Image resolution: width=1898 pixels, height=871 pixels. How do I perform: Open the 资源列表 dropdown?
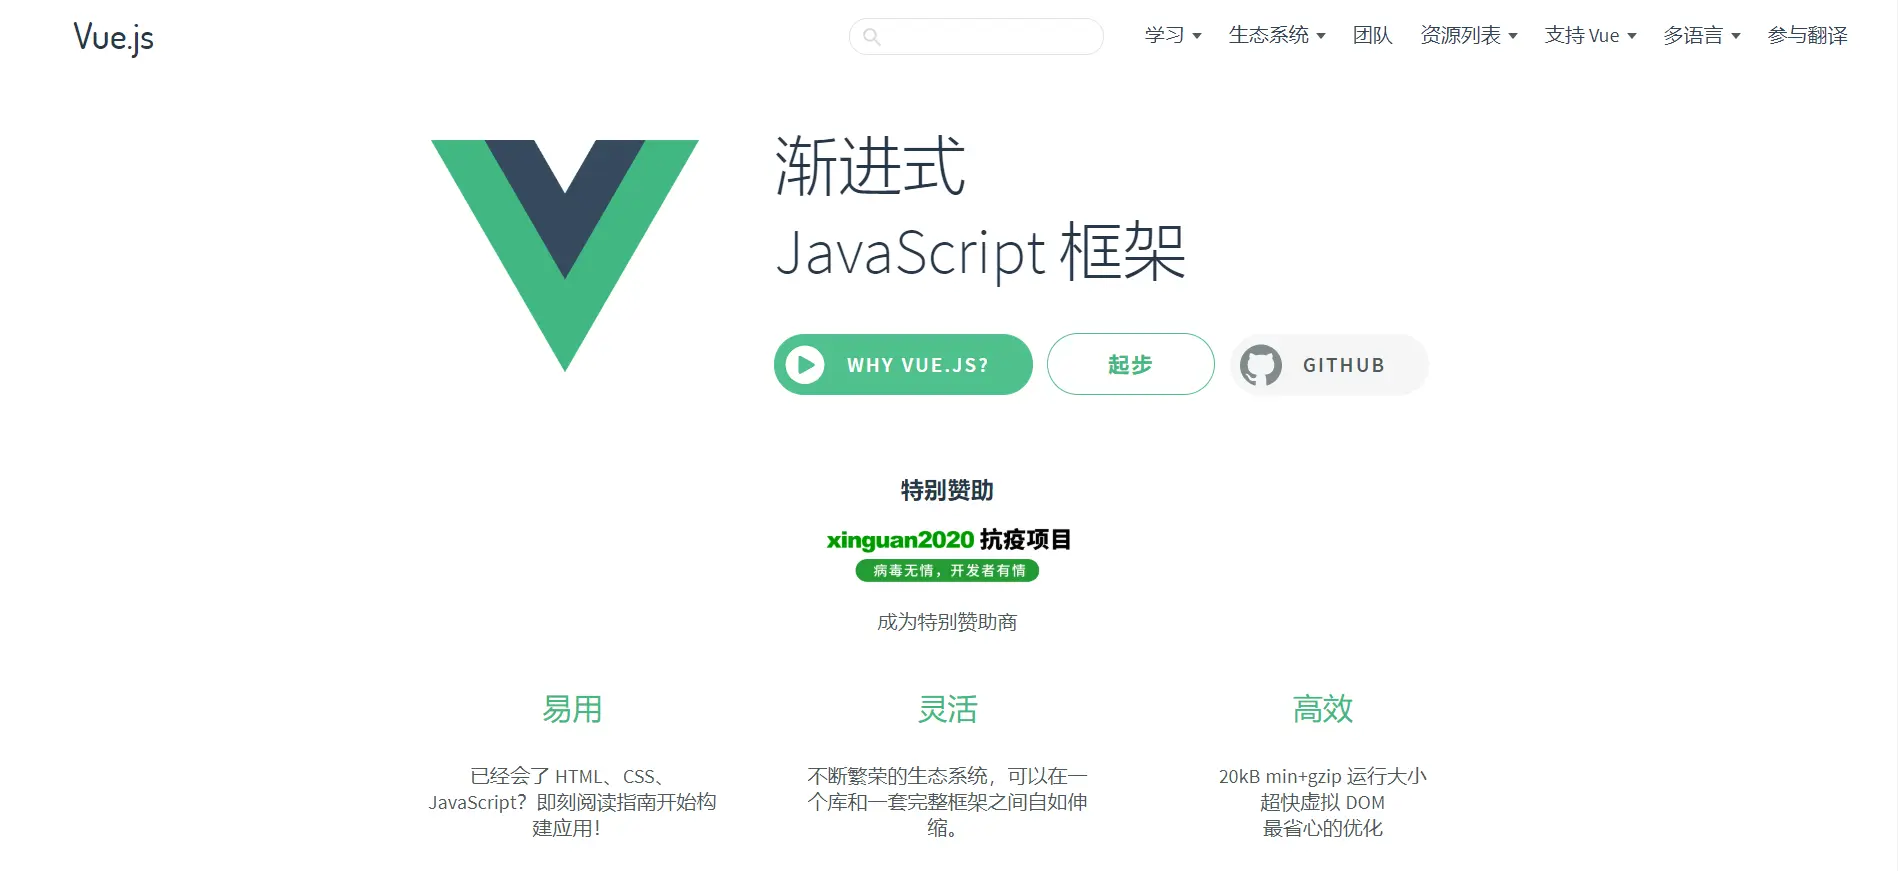[x=1469, y=35]
